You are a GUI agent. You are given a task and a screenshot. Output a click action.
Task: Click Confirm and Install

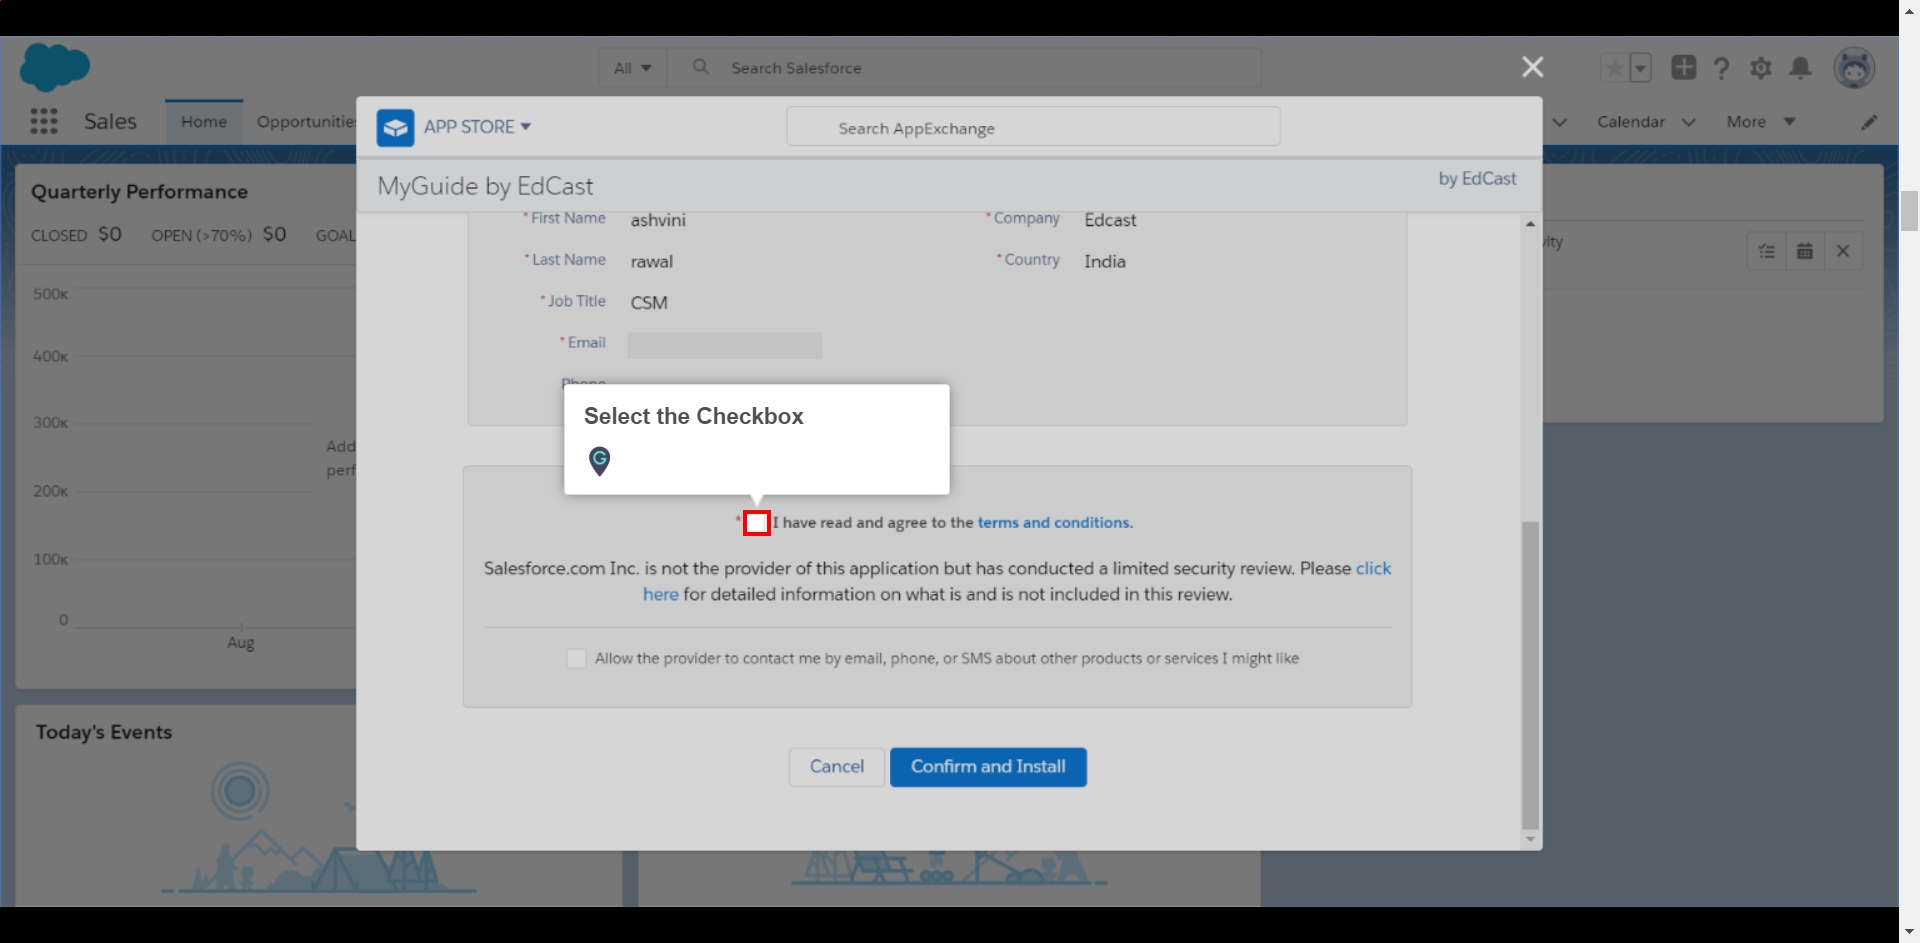pos(988,767)
